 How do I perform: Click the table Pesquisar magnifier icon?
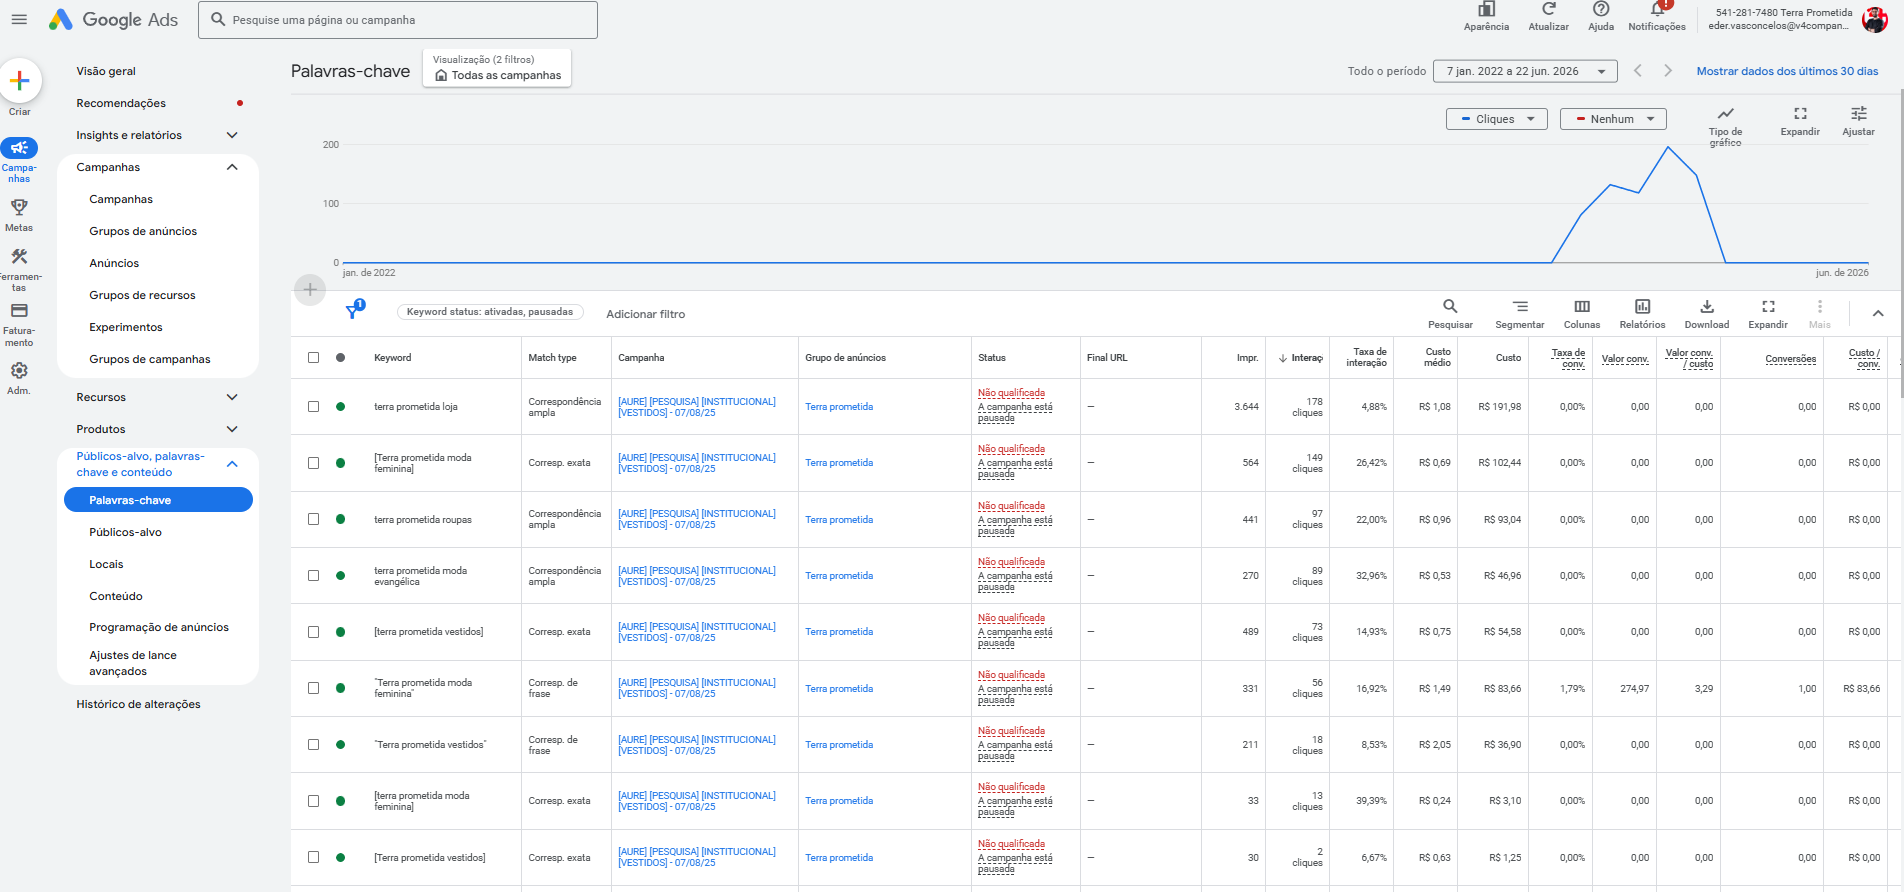pos(1450,306)
